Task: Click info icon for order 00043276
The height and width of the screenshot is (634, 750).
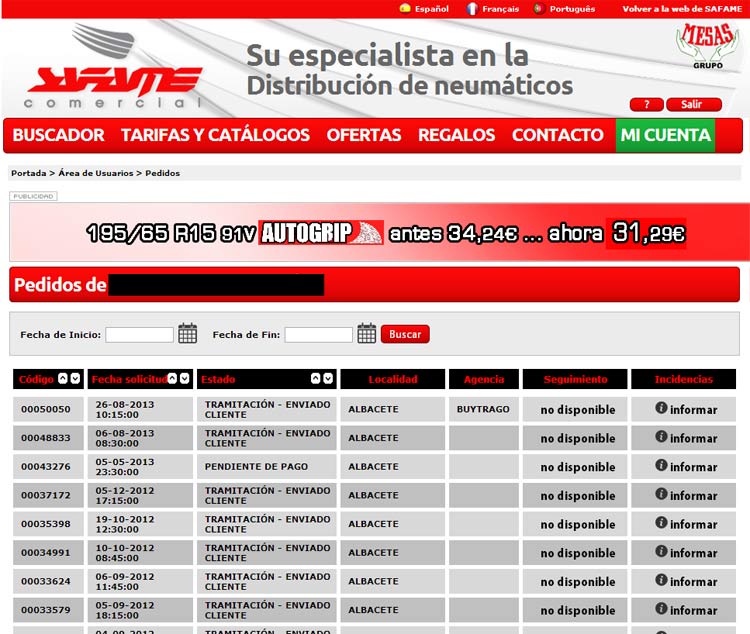Action: coord(661,465)
